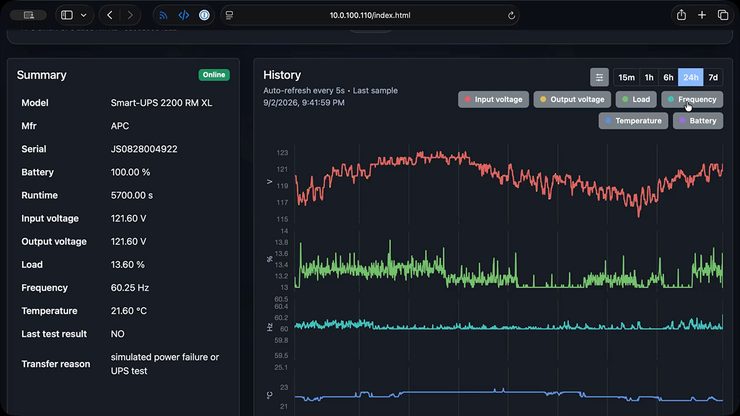Click the battery value 100.00 %
Viewport: 740px width, 416px height.
click(x=130, y=172)
